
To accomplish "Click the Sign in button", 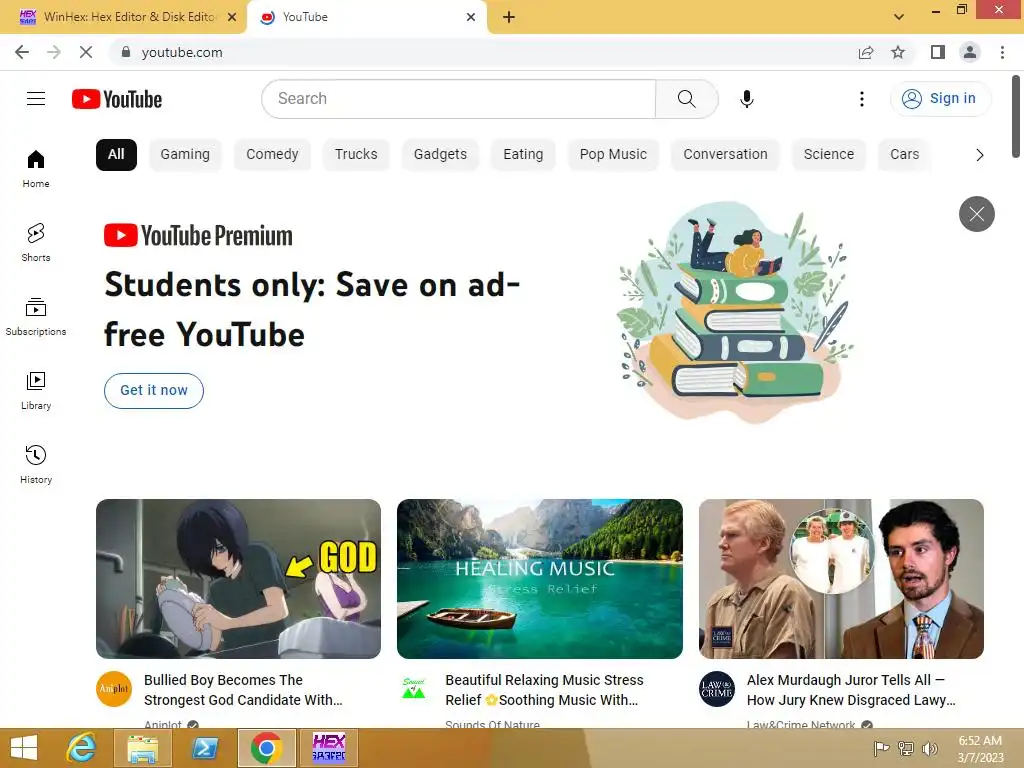I will coord(940,99).
